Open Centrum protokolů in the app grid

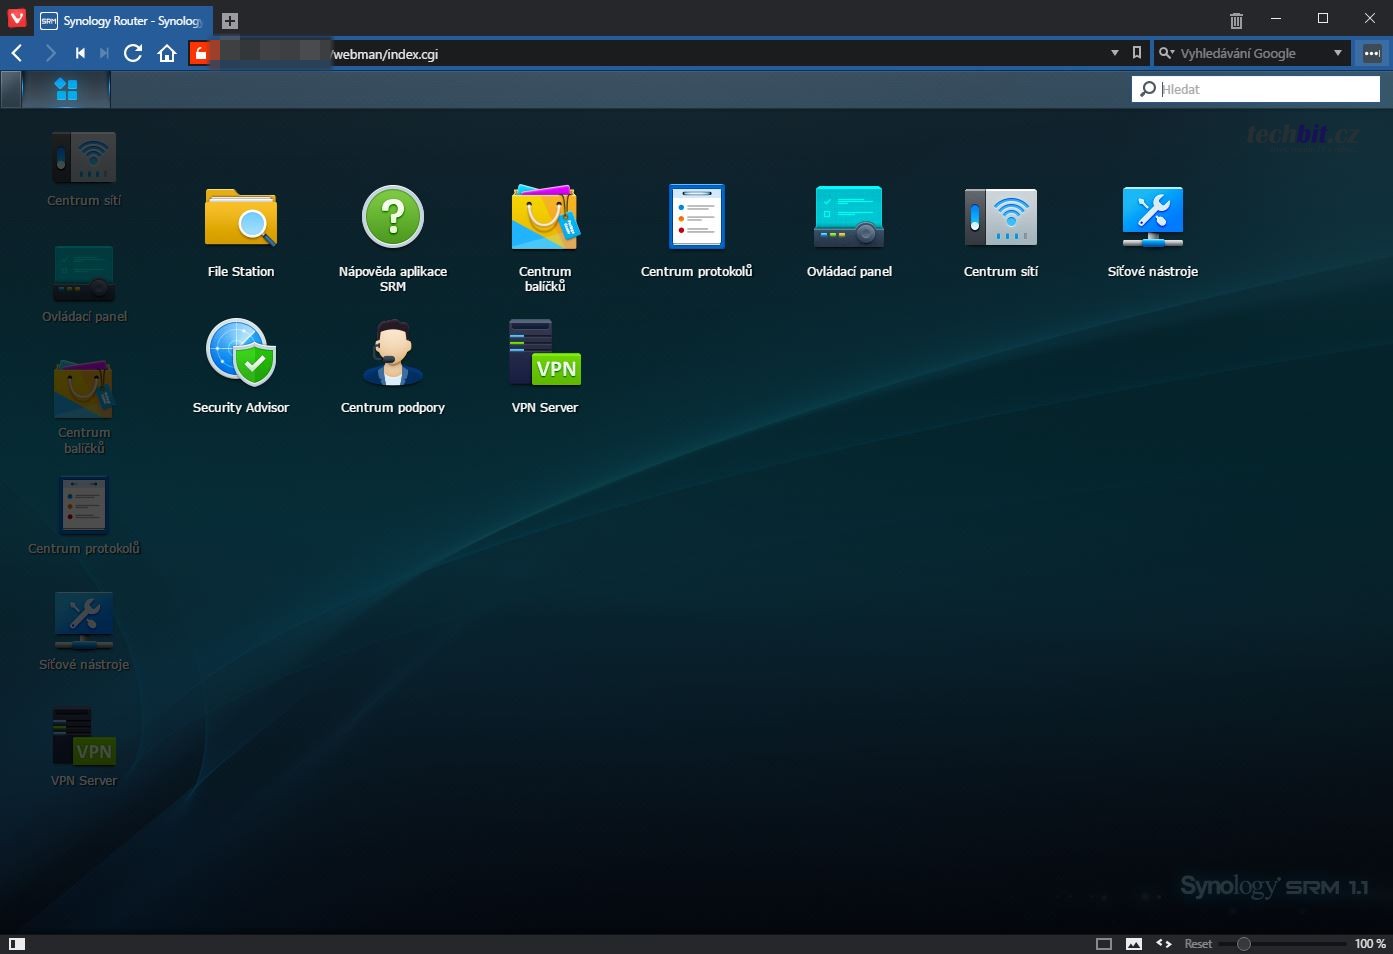point(696,218)
